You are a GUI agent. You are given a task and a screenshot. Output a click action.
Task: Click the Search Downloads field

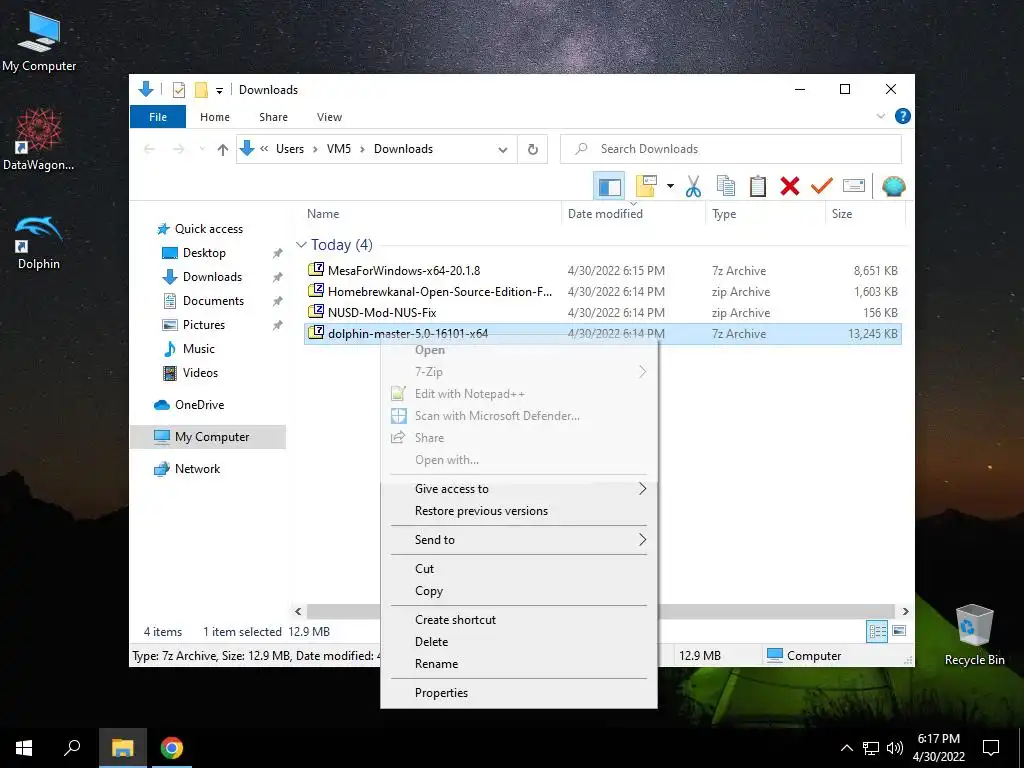click(731, 149)
